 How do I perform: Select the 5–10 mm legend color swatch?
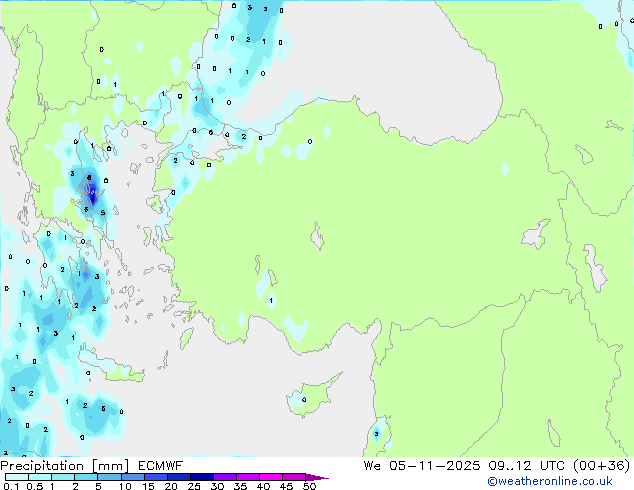pos(109,477)
